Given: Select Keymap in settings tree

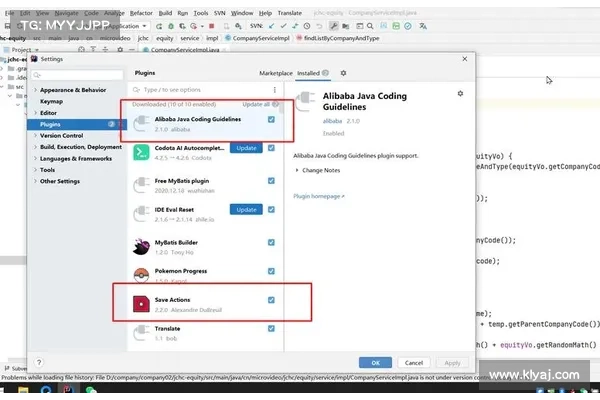Looking at the screenshot, I should (51, 101).
